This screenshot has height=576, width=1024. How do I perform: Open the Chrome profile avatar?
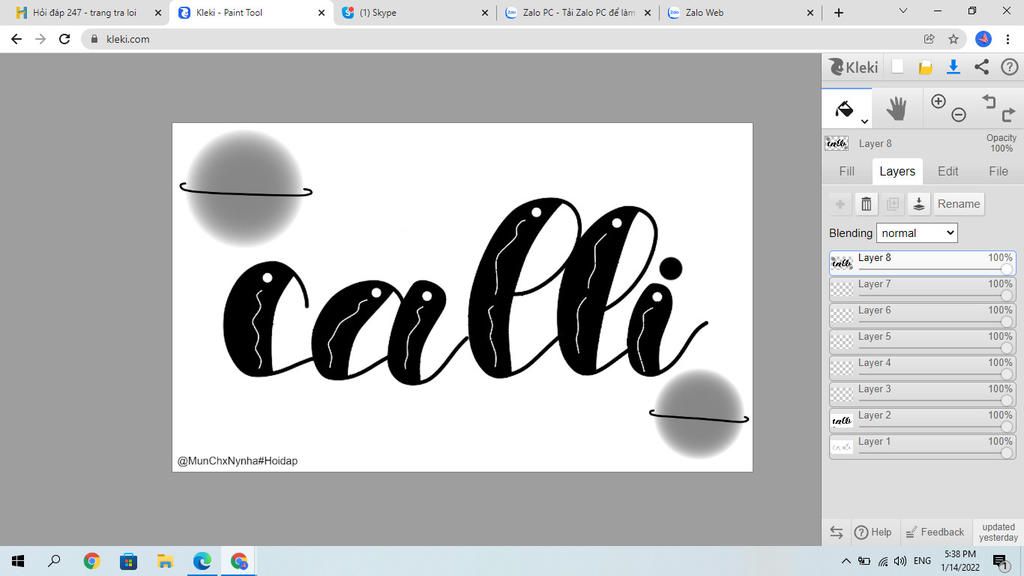pyautogui.click(x=983, y=39)
